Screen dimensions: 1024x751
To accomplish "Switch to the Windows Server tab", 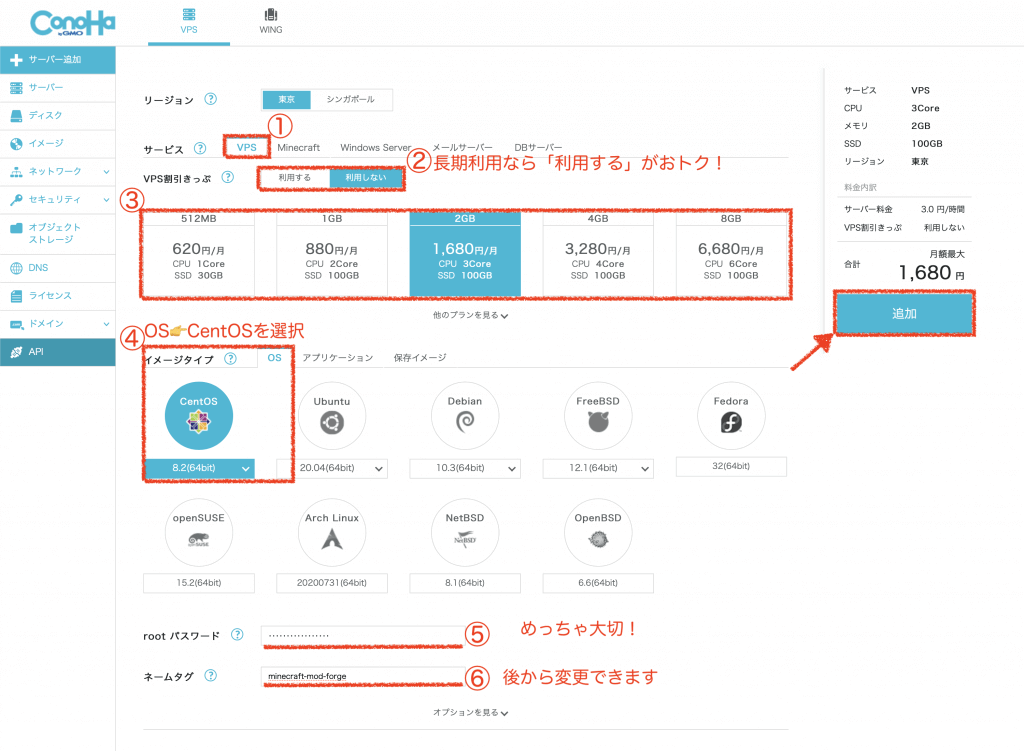I will pyautogui.click(x=376, y=148).
